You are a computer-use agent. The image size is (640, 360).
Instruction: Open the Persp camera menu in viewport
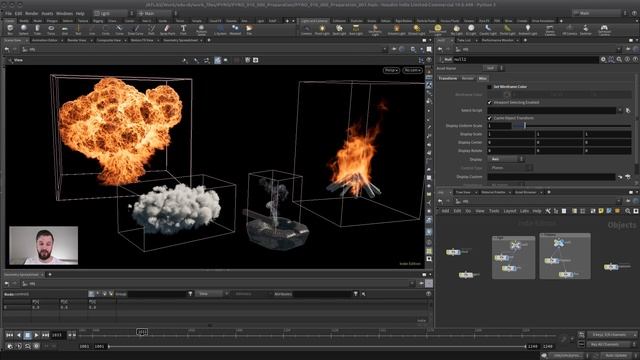391,70
